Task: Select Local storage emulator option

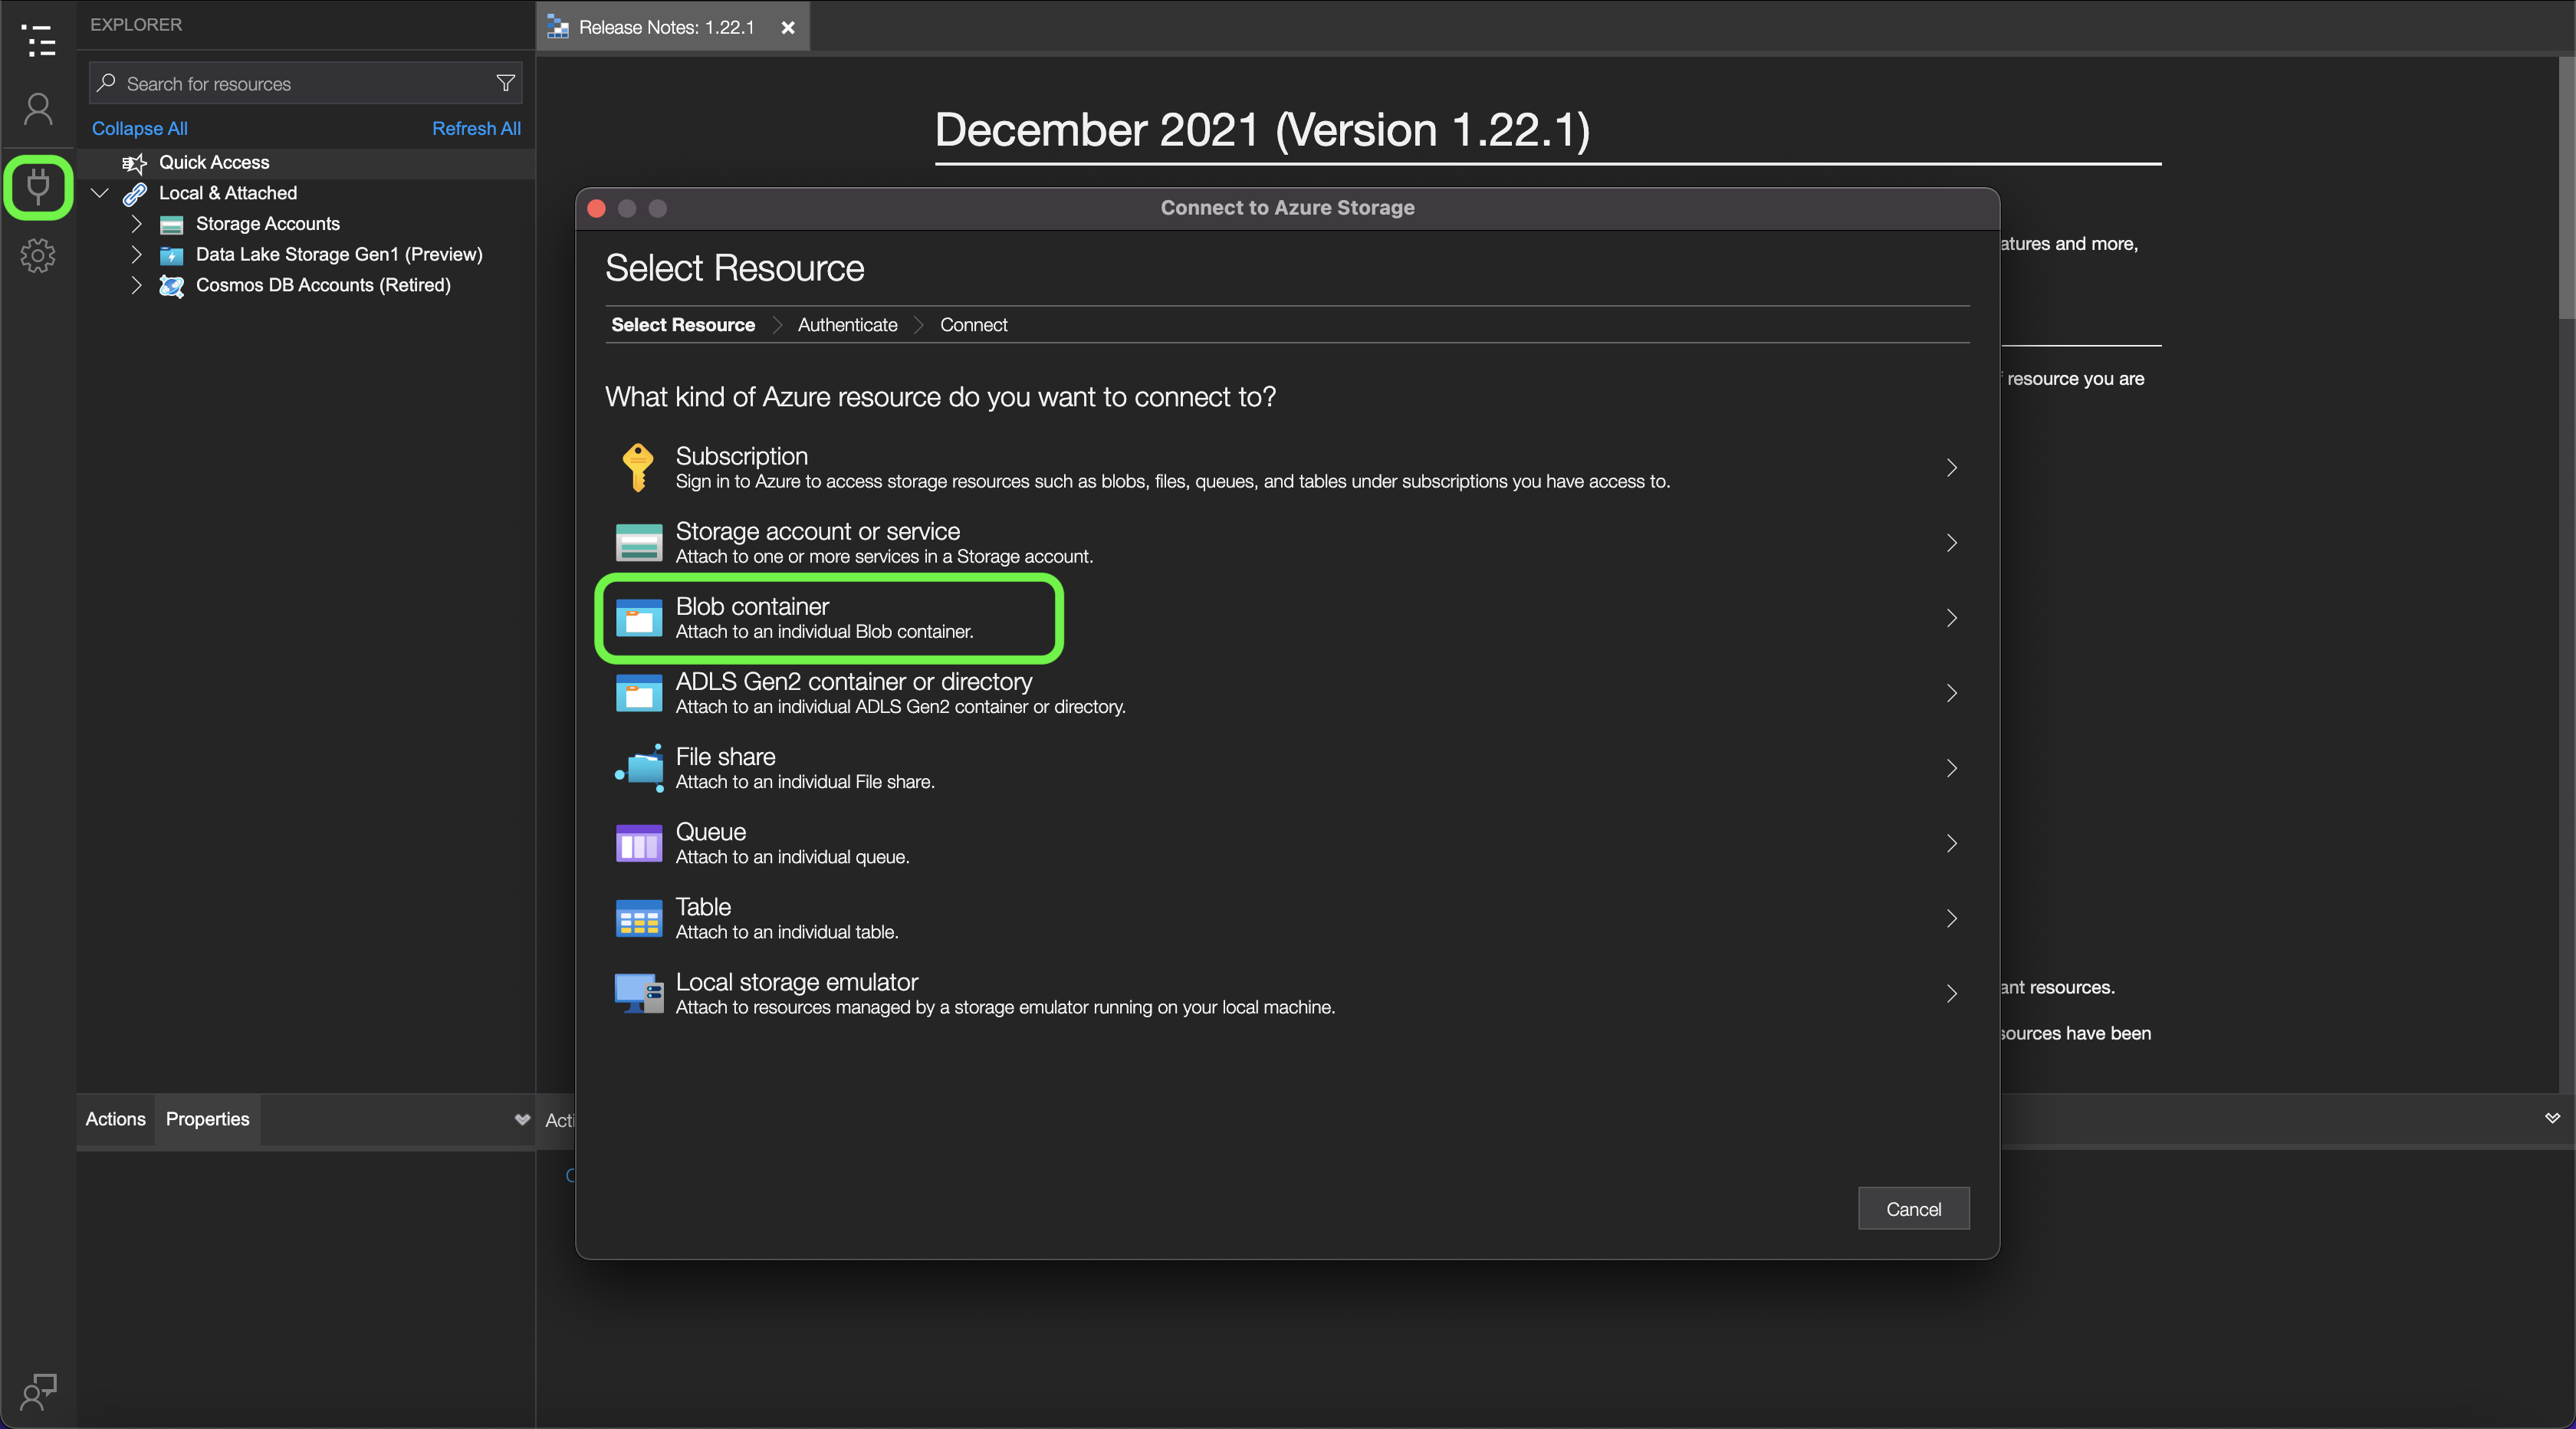Action: 1284,993
